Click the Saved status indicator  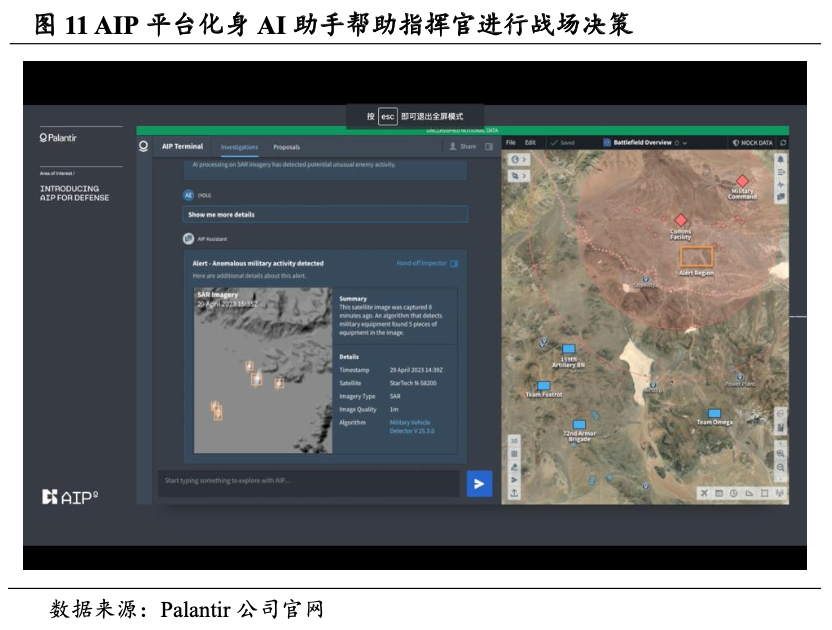[x=562, y=143]
